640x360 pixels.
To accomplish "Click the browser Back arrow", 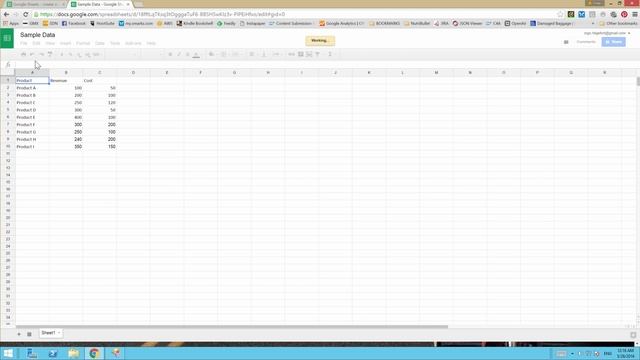I will [6, 14].
